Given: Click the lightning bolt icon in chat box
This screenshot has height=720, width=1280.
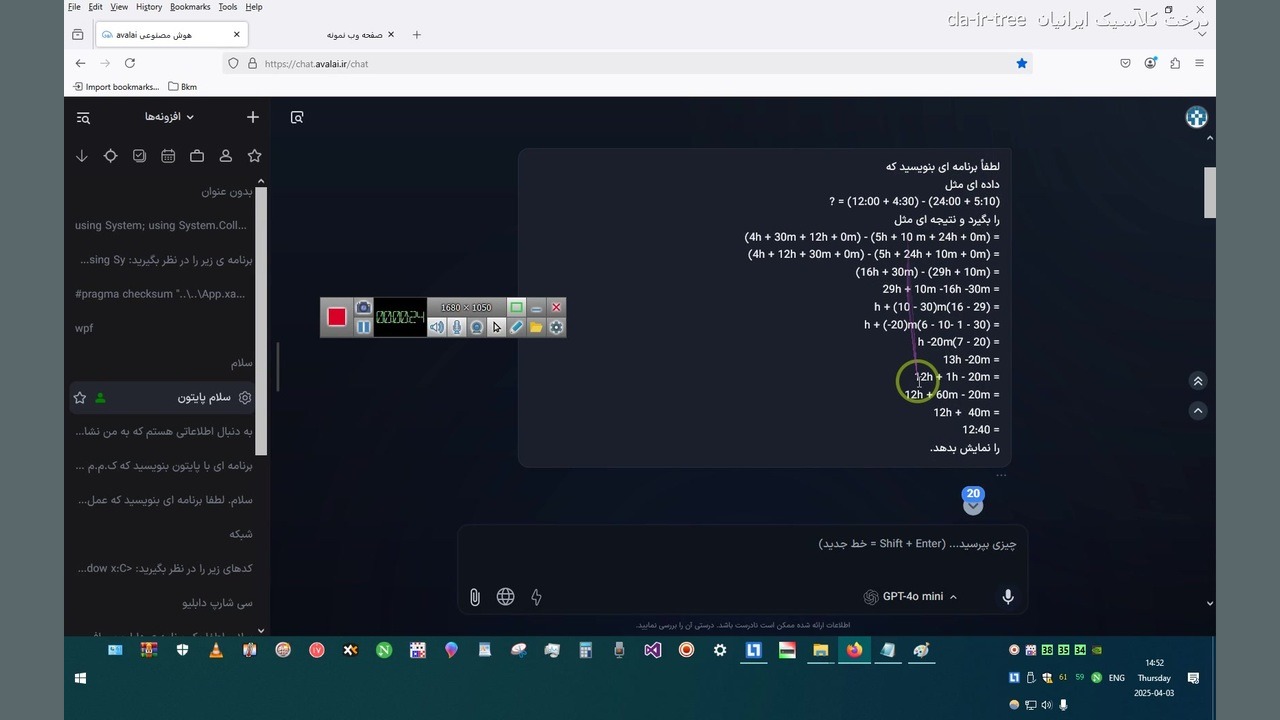Looking at the screenshot, I should click(537, 597).
